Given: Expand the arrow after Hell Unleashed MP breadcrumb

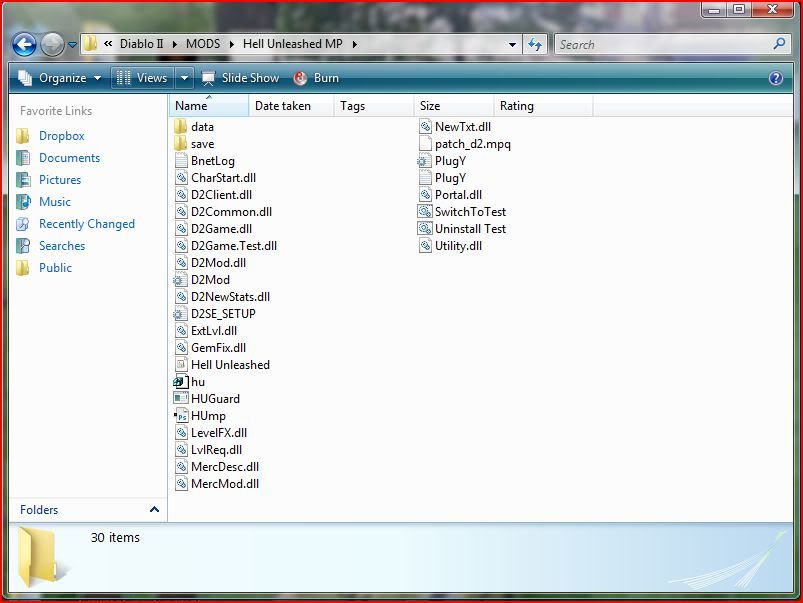Looking at the screenshot, I should [x=354, y=45].
